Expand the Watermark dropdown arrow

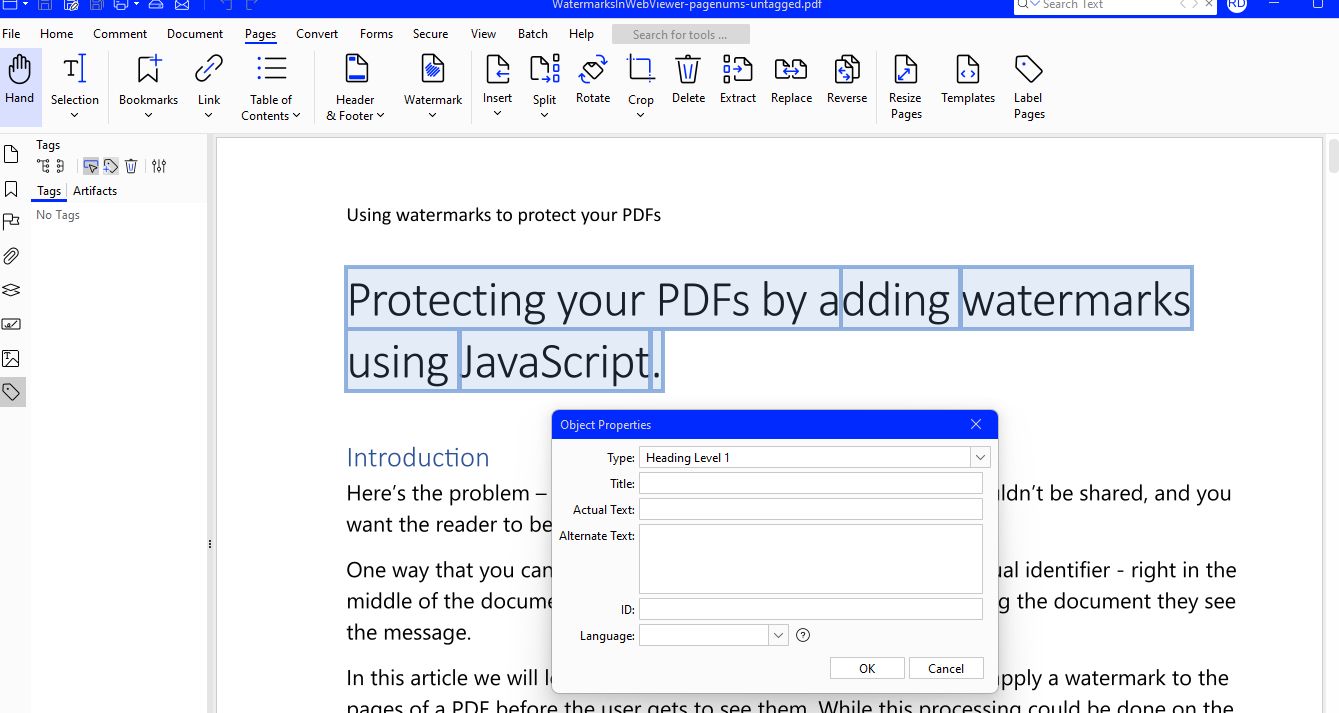point(433,115)
